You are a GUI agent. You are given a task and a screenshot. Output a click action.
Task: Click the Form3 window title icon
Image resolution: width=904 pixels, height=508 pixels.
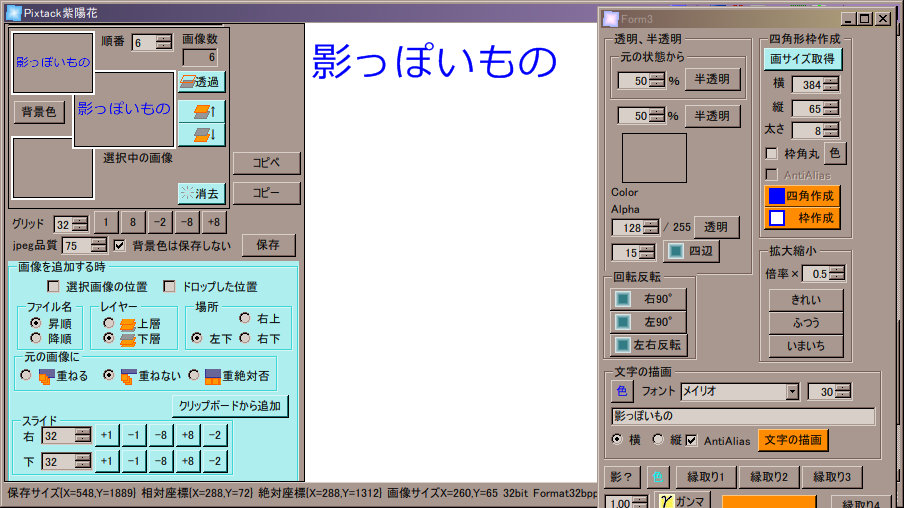(x=611, y=19)
